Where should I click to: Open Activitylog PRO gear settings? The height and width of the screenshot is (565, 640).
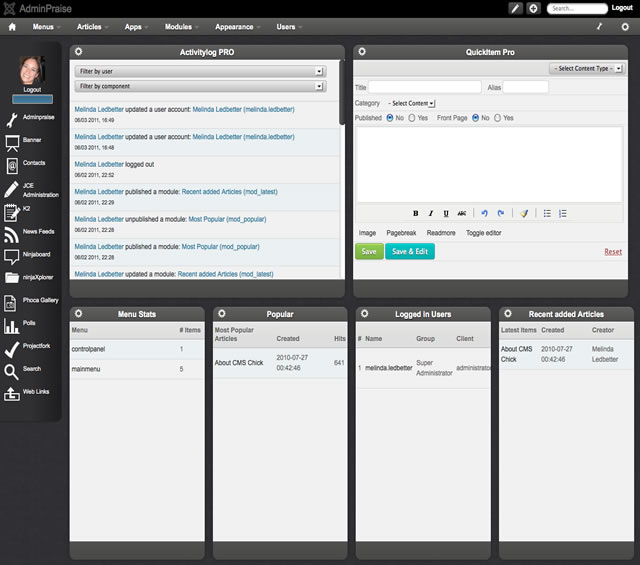tap(79, 51)
